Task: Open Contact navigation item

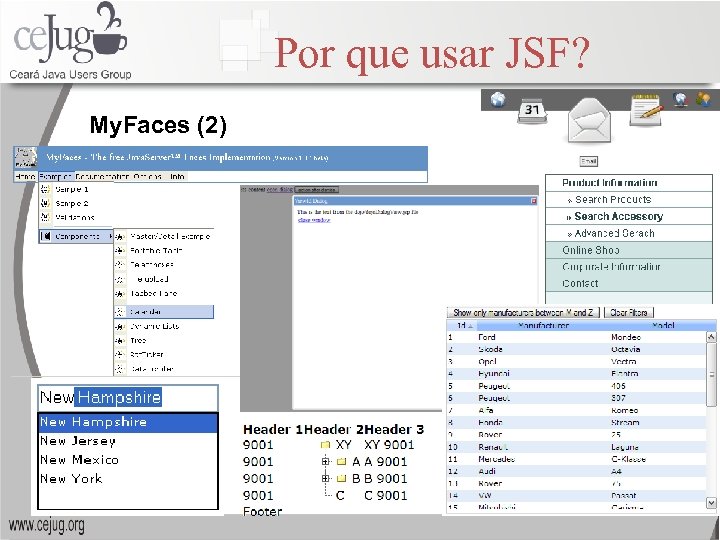Action: (629, 283)
